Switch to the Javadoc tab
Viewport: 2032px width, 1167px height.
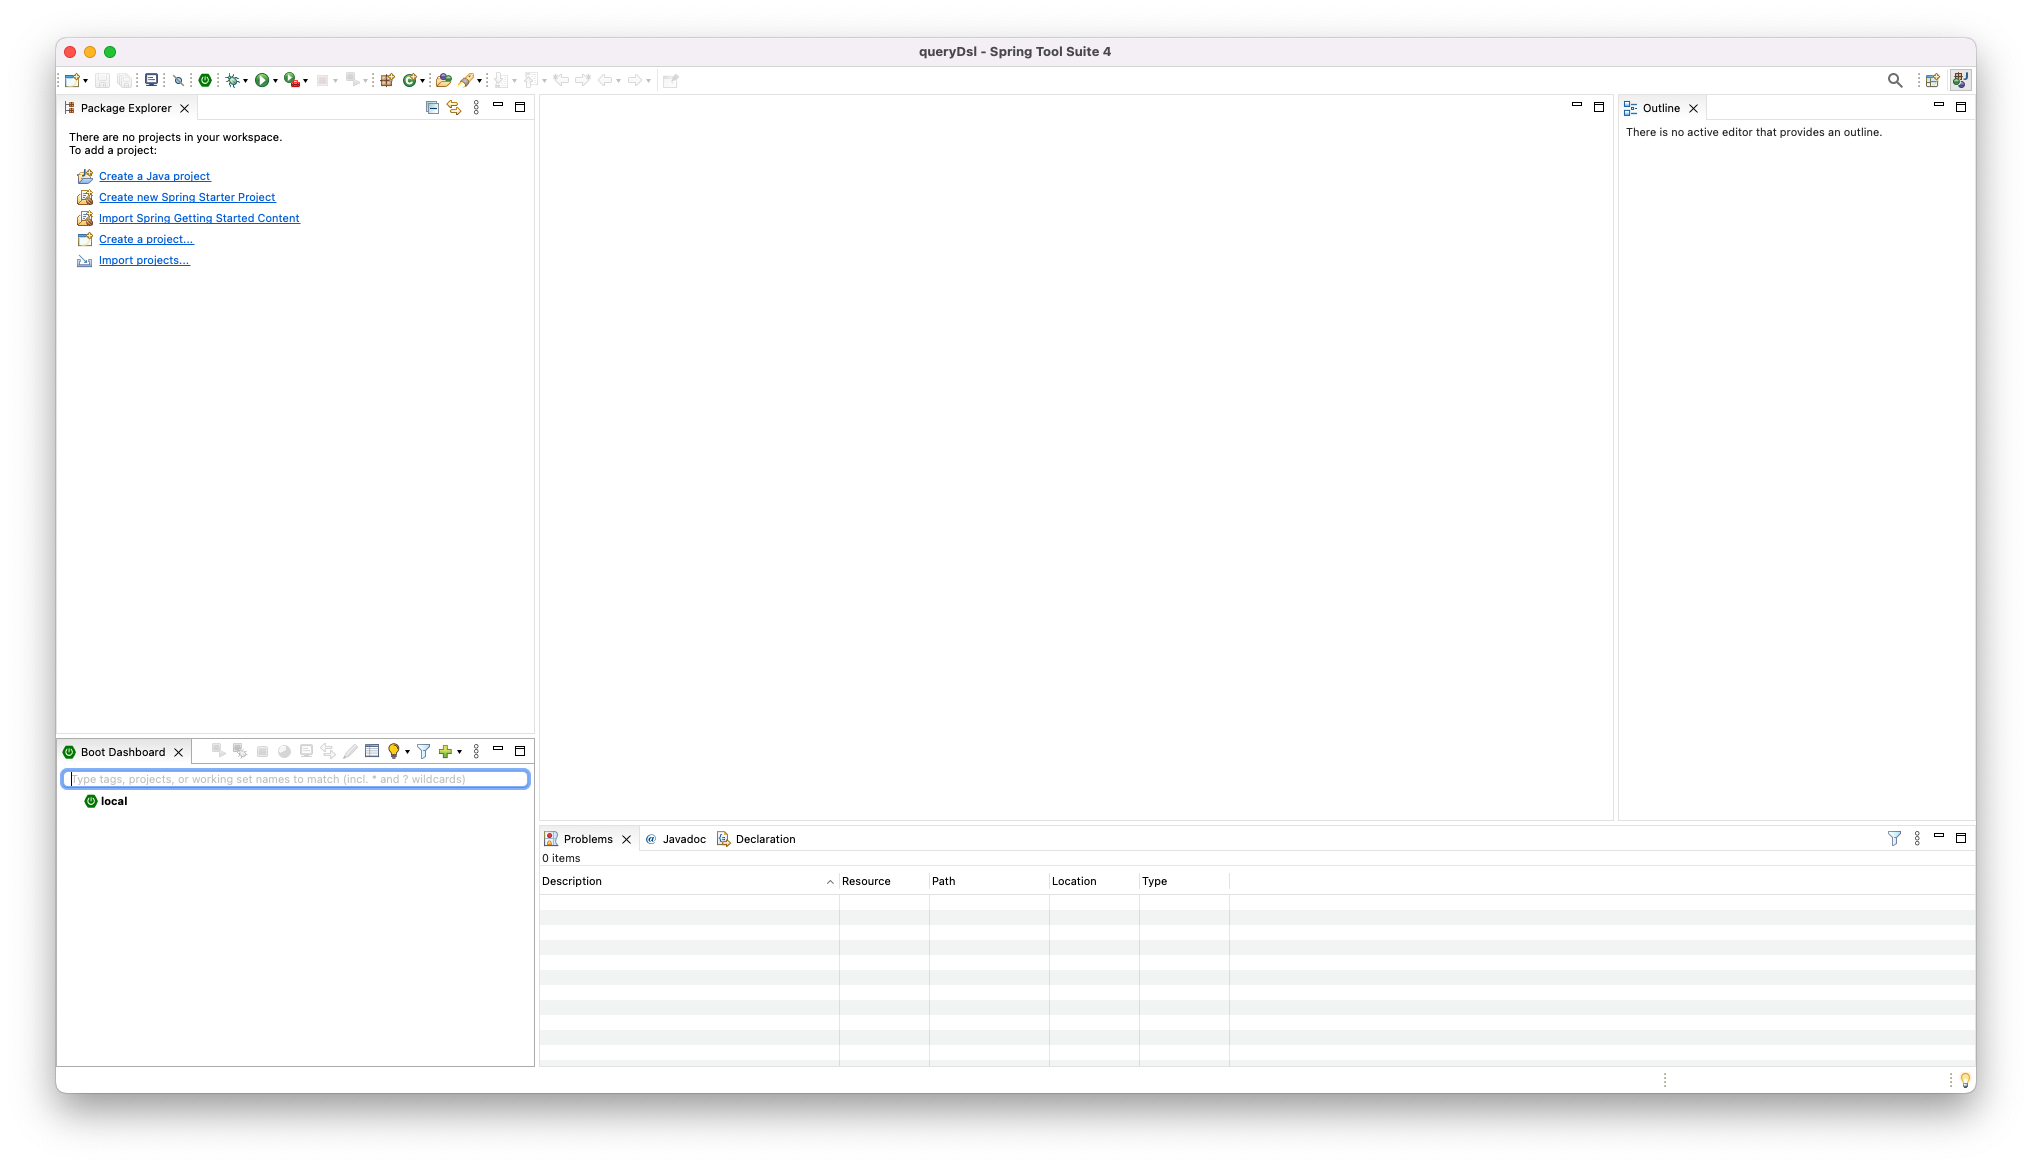pyautogui.click(x=683, y=839)
